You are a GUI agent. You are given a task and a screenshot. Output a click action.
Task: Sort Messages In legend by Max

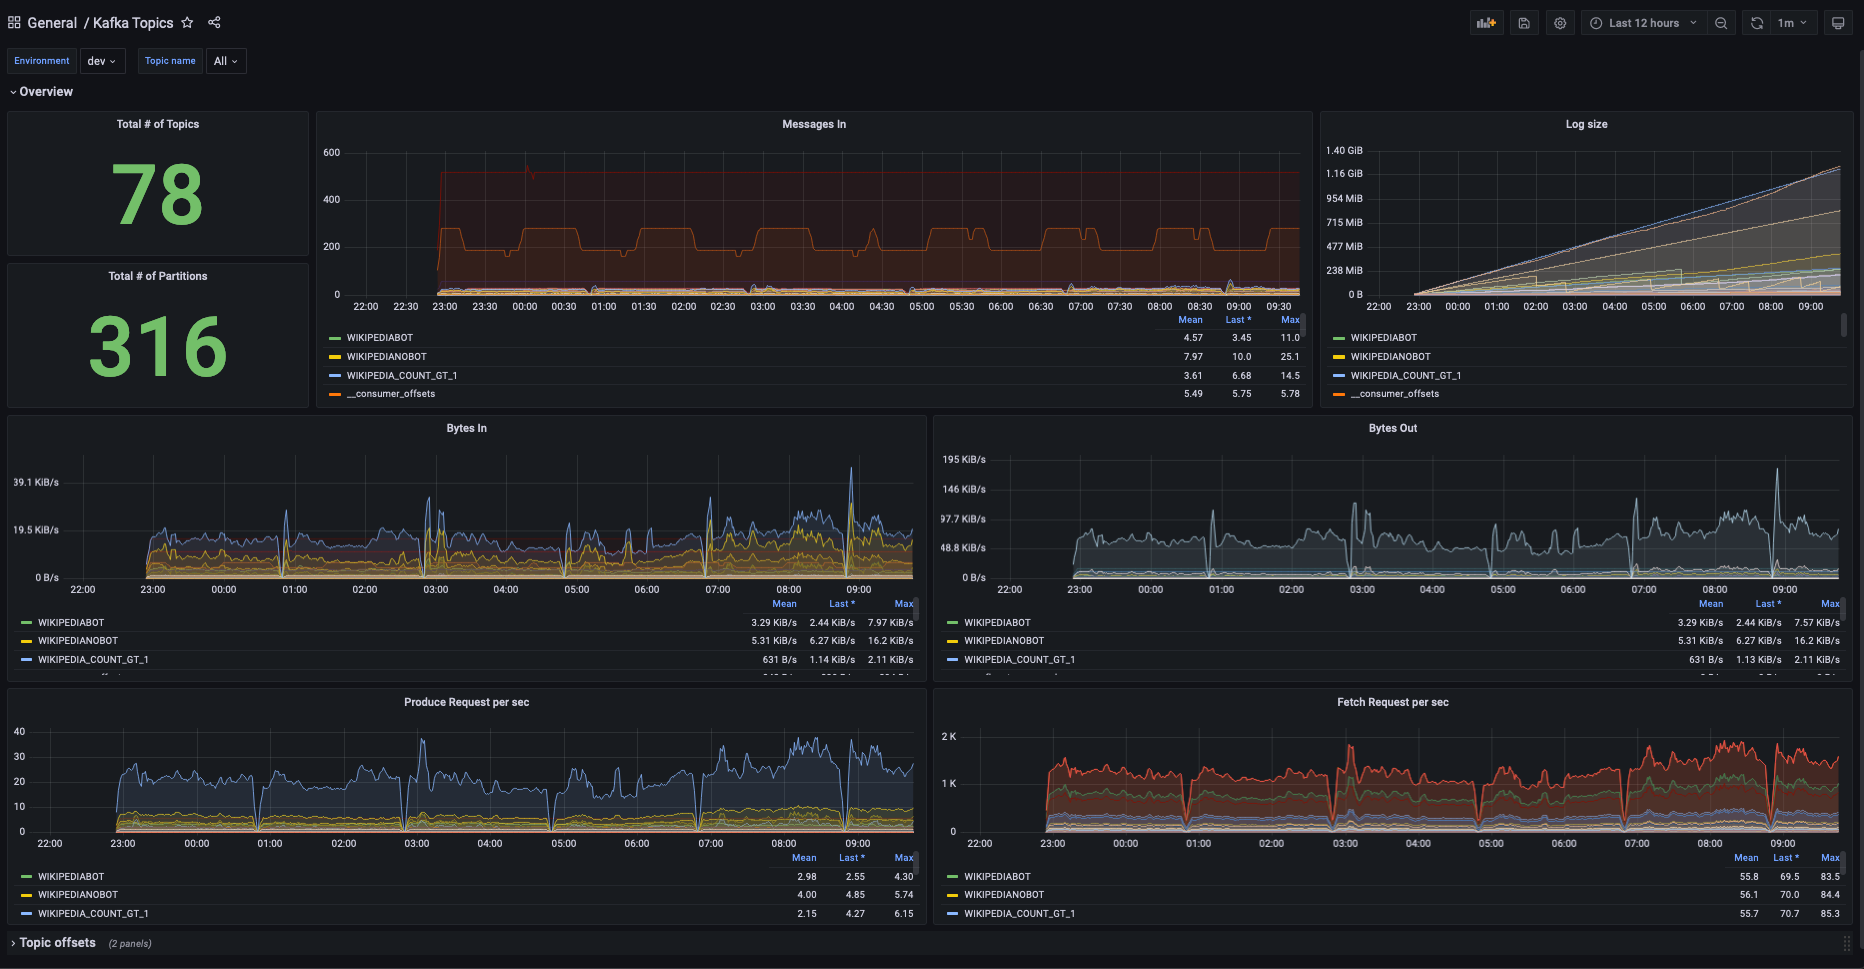1290,320
